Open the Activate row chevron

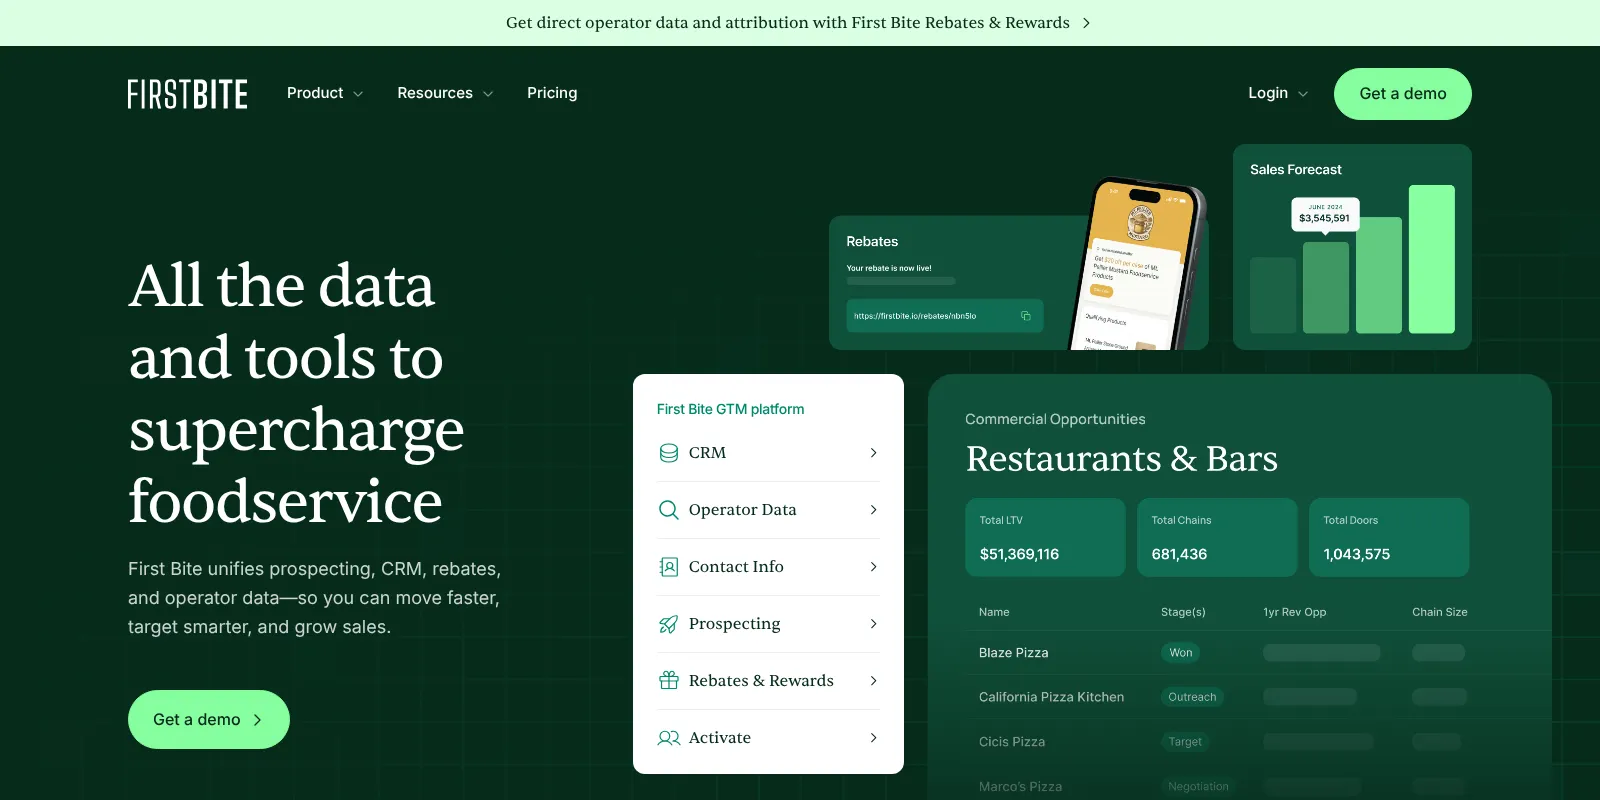[x=873, y=738]
